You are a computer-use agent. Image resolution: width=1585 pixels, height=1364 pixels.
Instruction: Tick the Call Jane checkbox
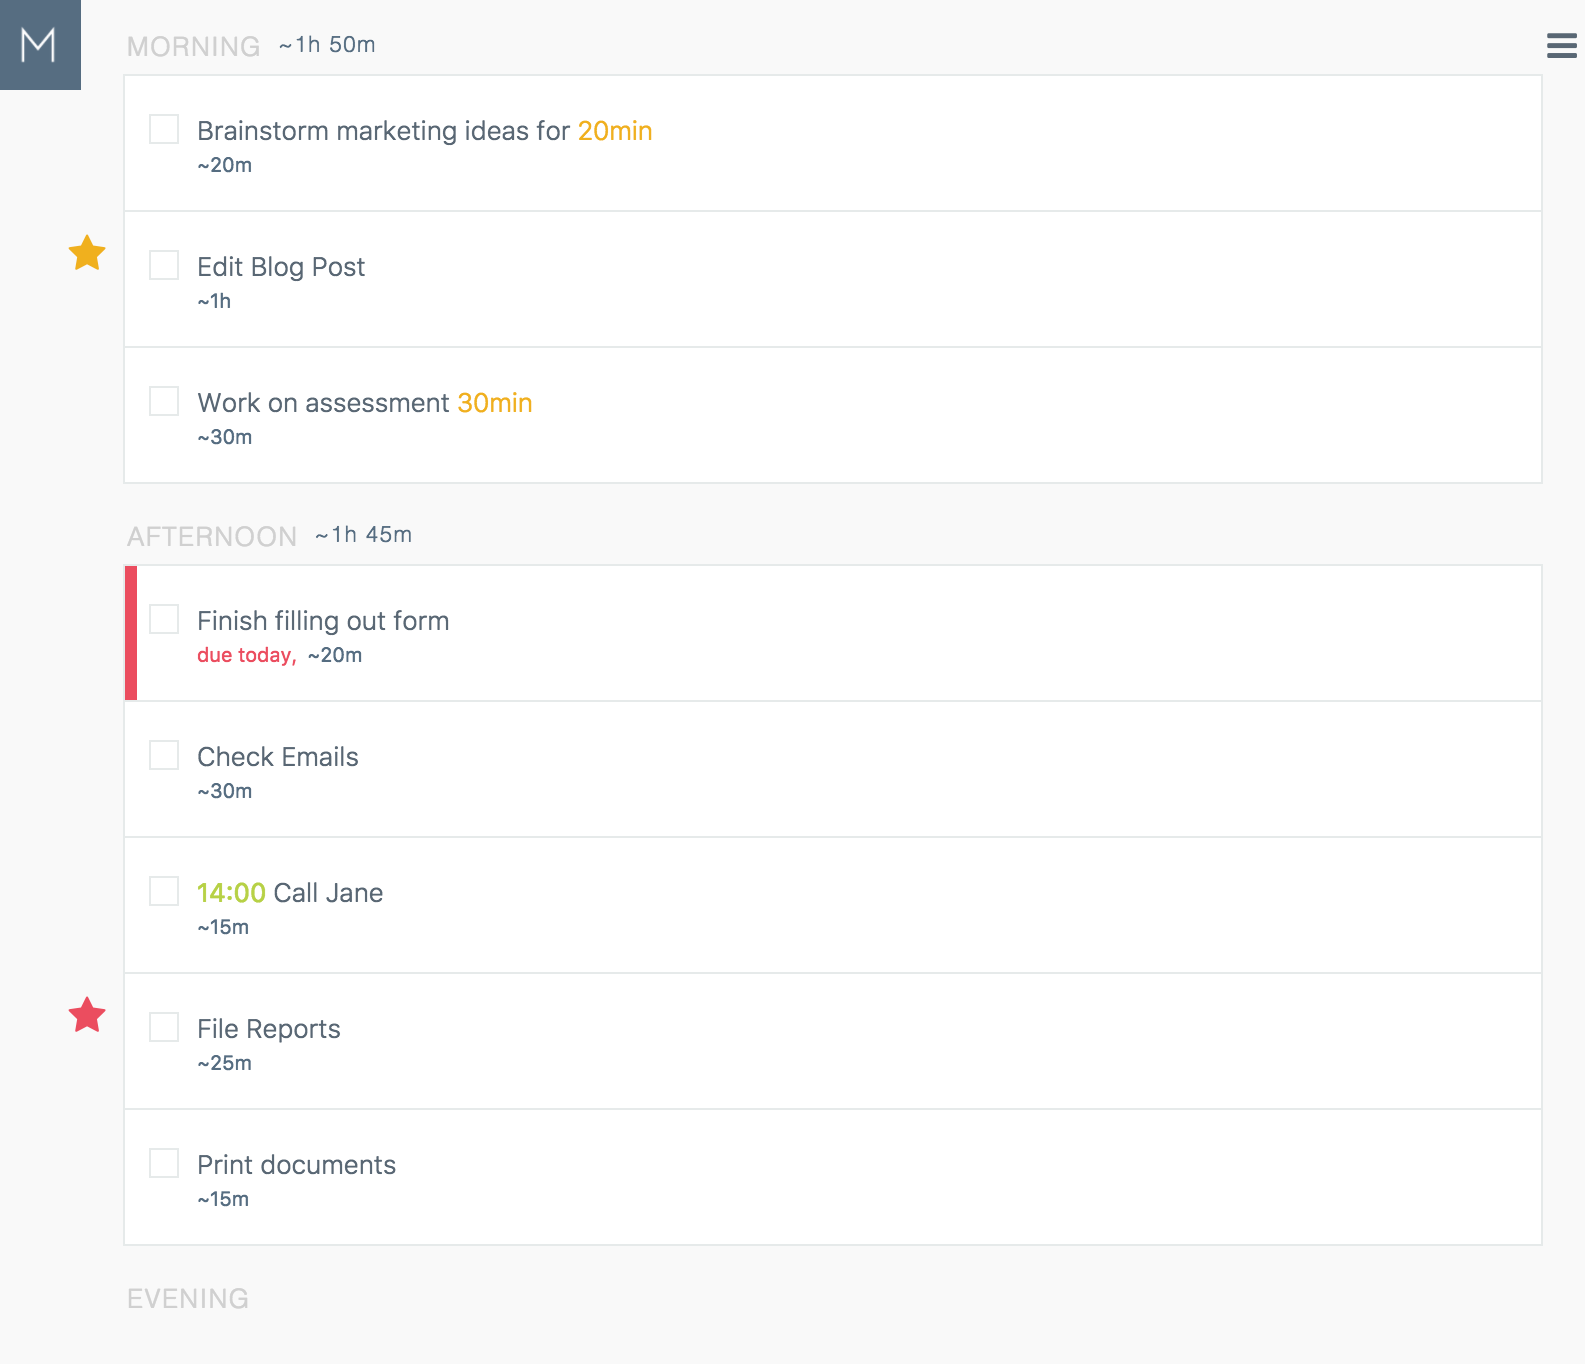164,891
